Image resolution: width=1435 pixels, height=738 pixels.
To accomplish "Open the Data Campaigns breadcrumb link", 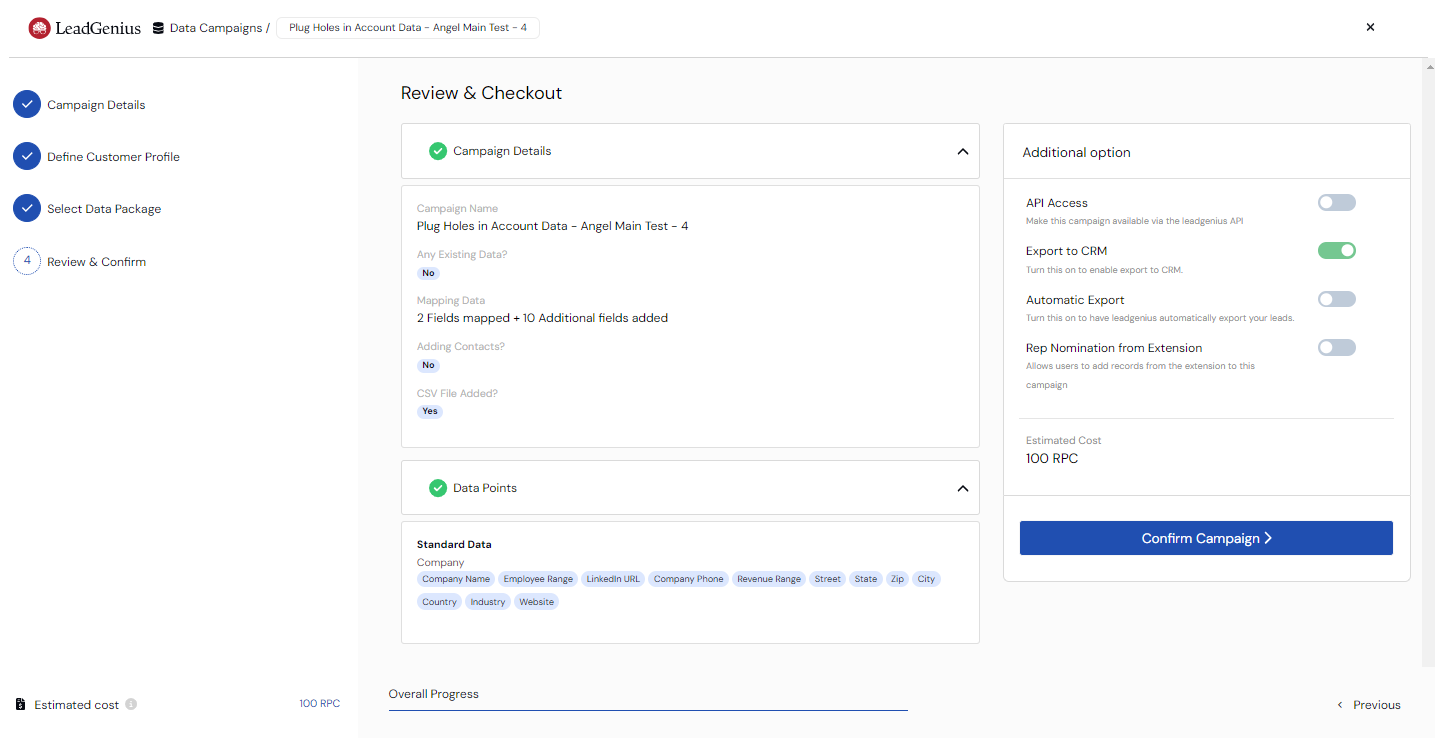I will pos(216,28).
